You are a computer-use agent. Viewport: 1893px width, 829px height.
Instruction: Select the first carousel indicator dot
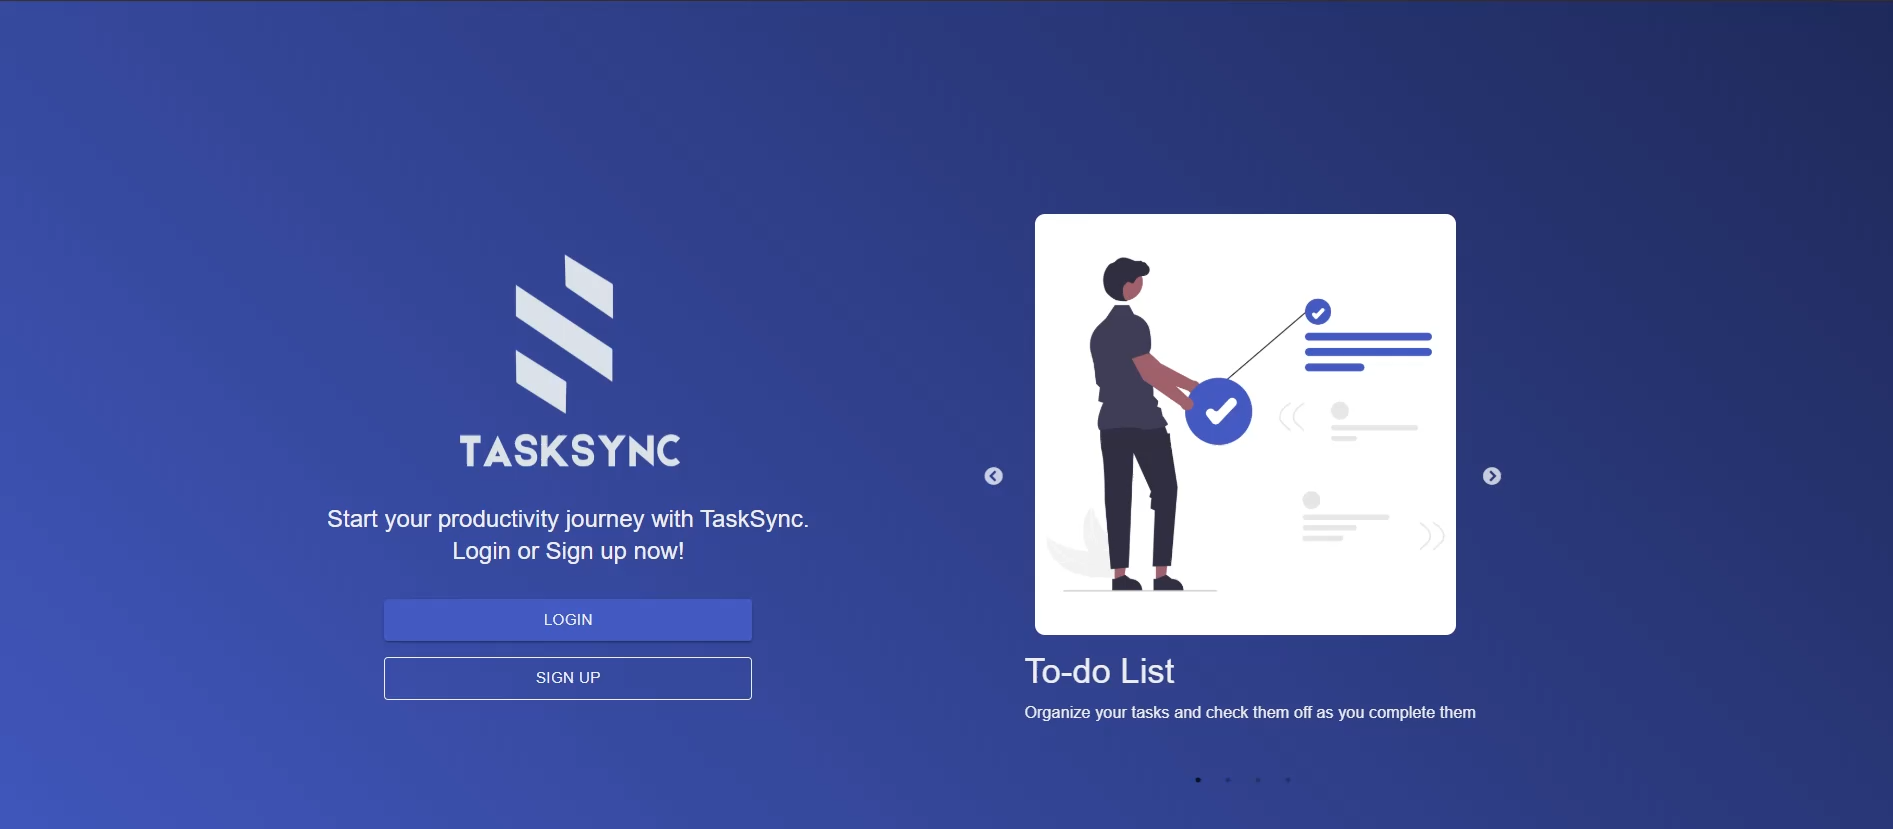click(x=1198, y=780)
